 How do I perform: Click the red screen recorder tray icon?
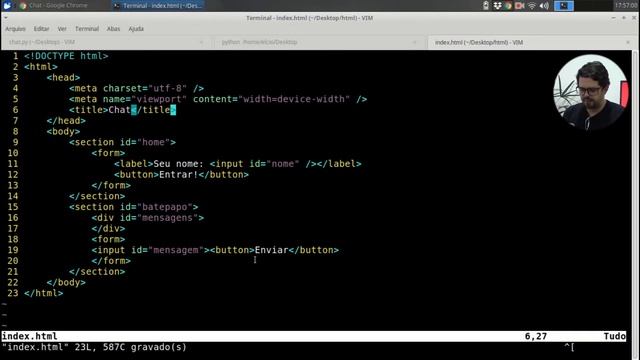pos(520,5)
